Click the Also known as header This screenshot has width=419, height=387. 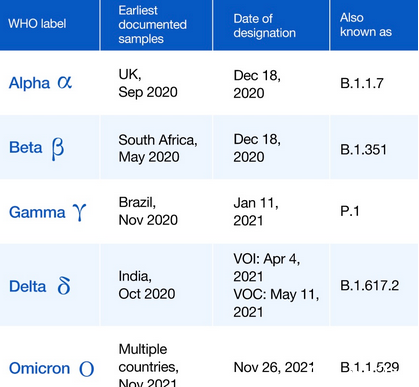(374, 25)
